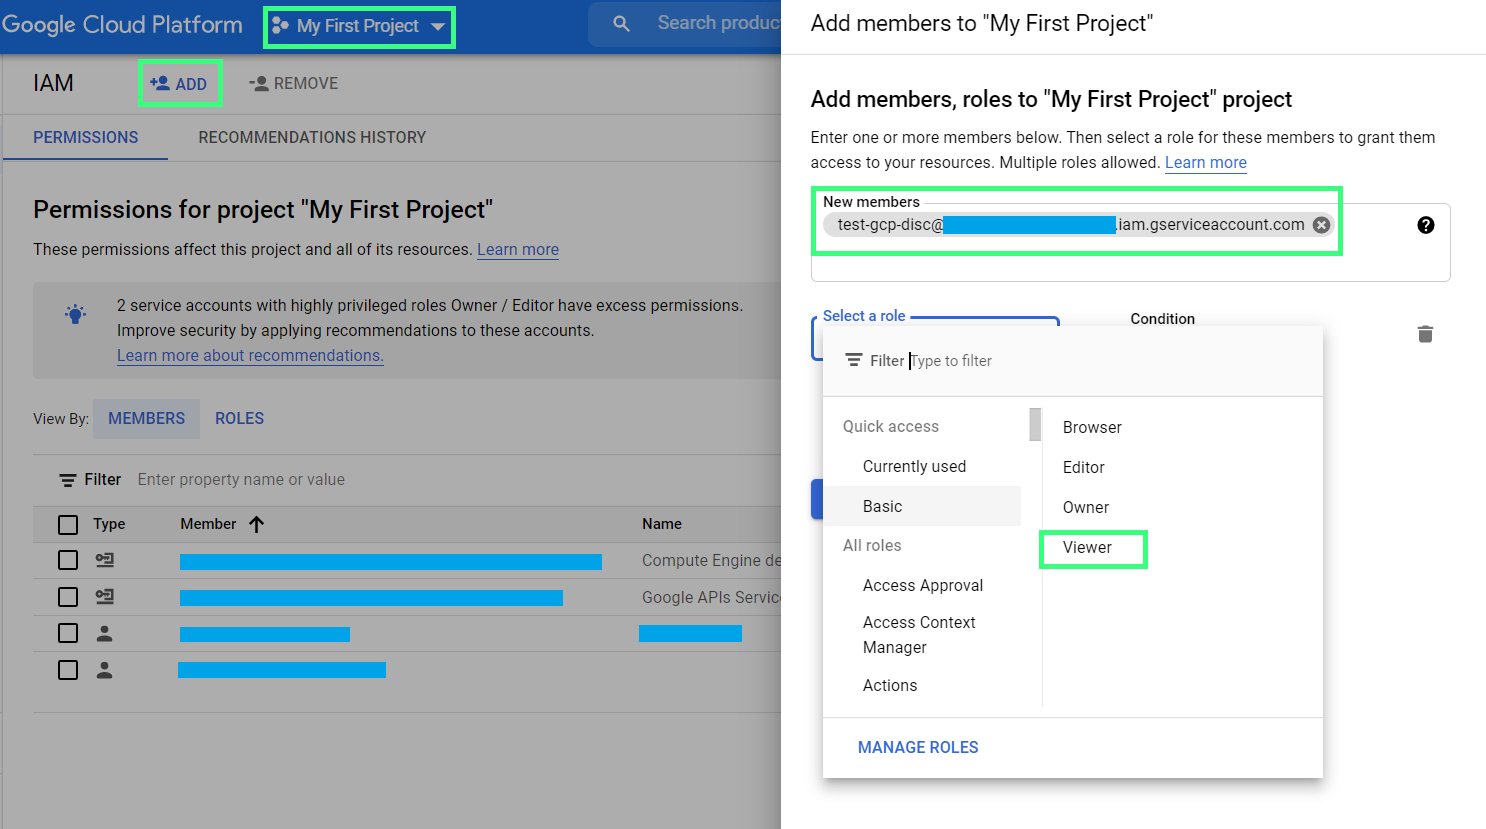Switch to the PERMISSIONS tab
The width and height of the screenshot is (1486, 829).
(x=86, y=137)
